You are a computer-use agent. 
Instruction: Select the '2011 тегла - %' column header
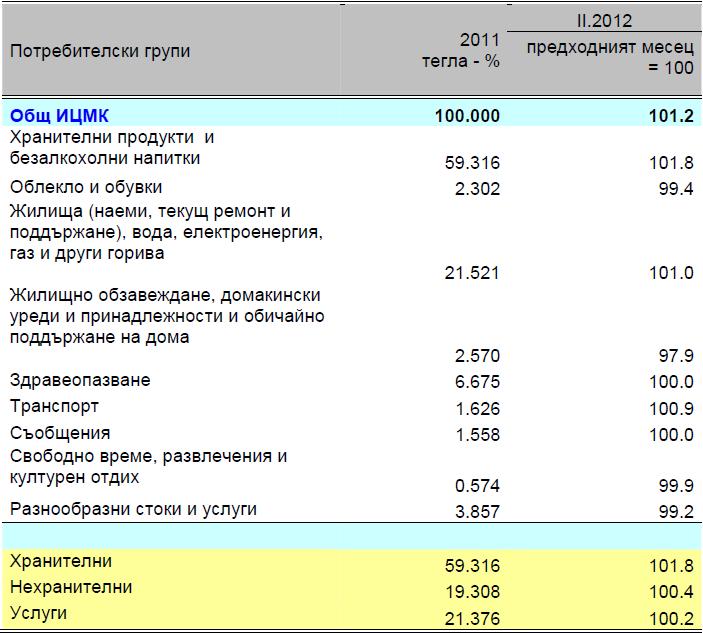pyautogui.click(x=461, y=50)
